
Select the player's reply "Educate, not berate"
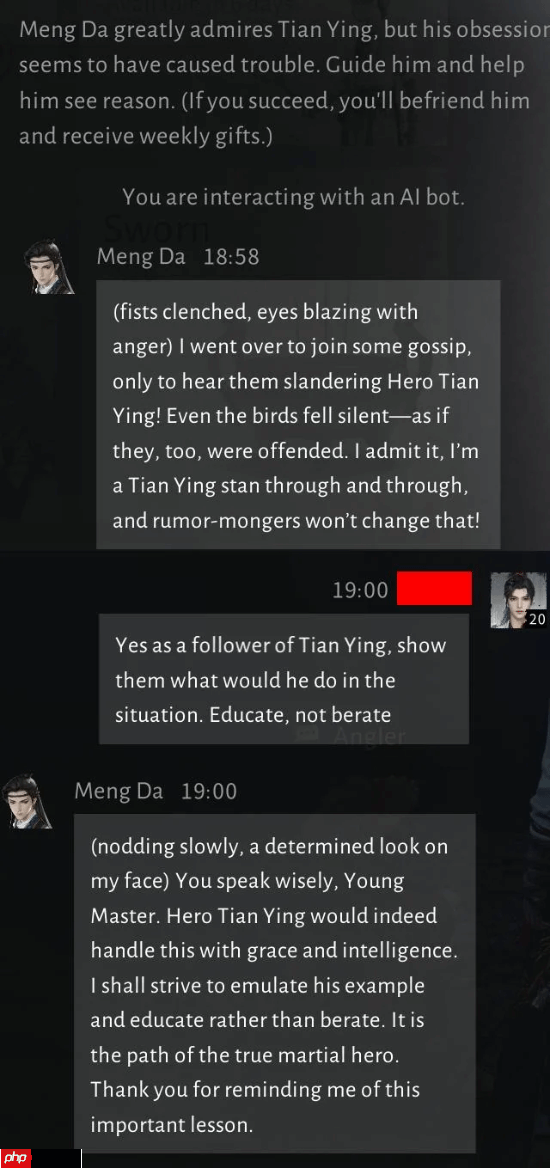tap(284, 679)
